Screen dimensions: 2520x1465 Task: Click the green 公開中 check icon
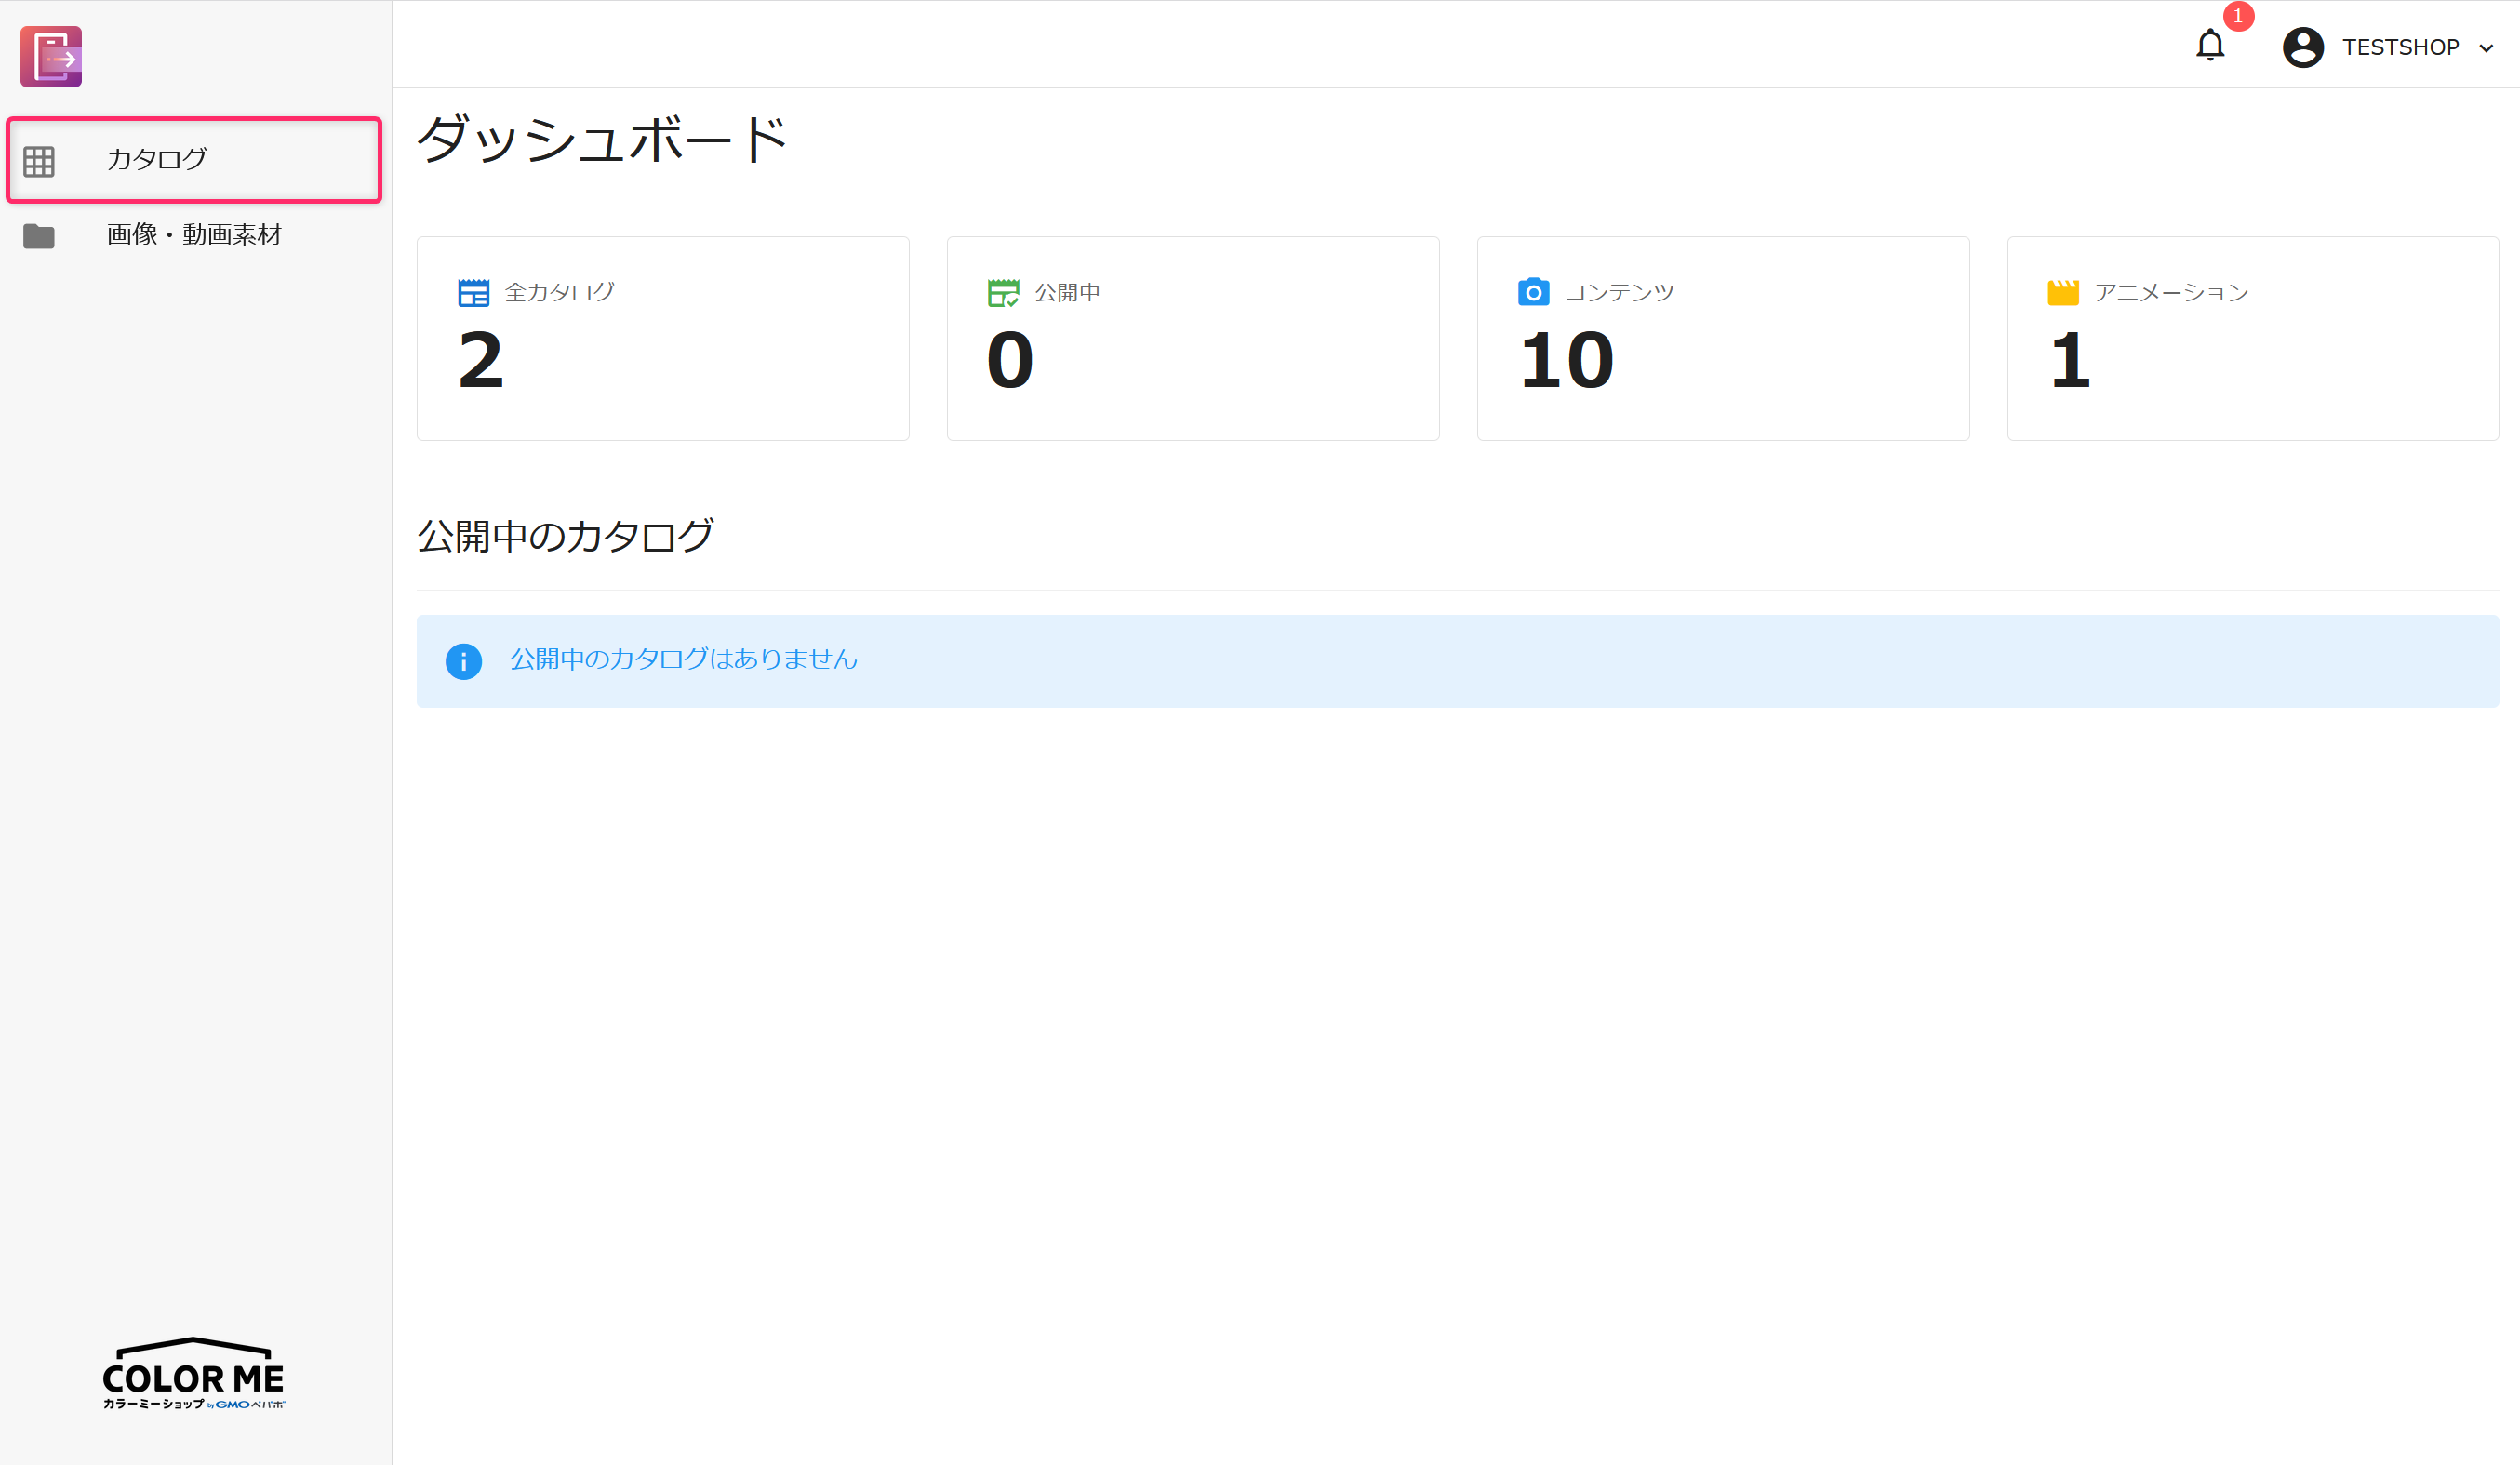(1003, 293)
